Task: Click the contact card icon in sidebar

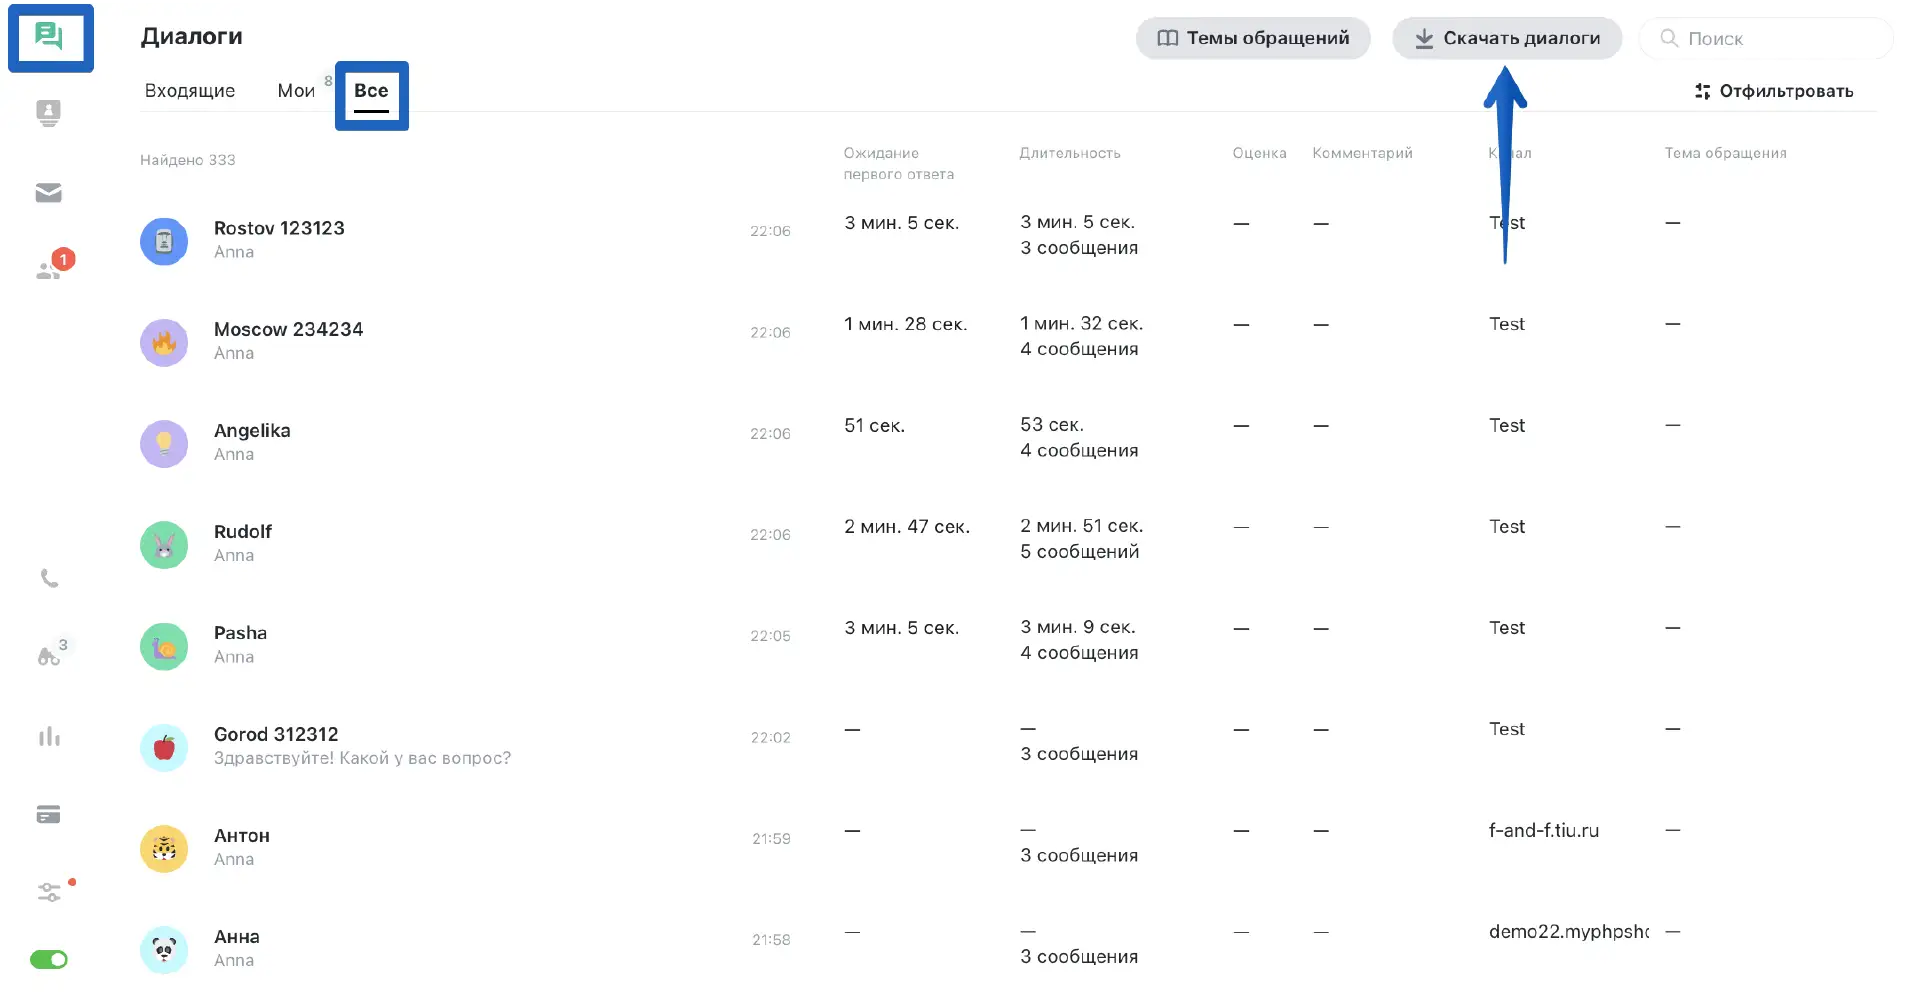Action: pos(49,113)
